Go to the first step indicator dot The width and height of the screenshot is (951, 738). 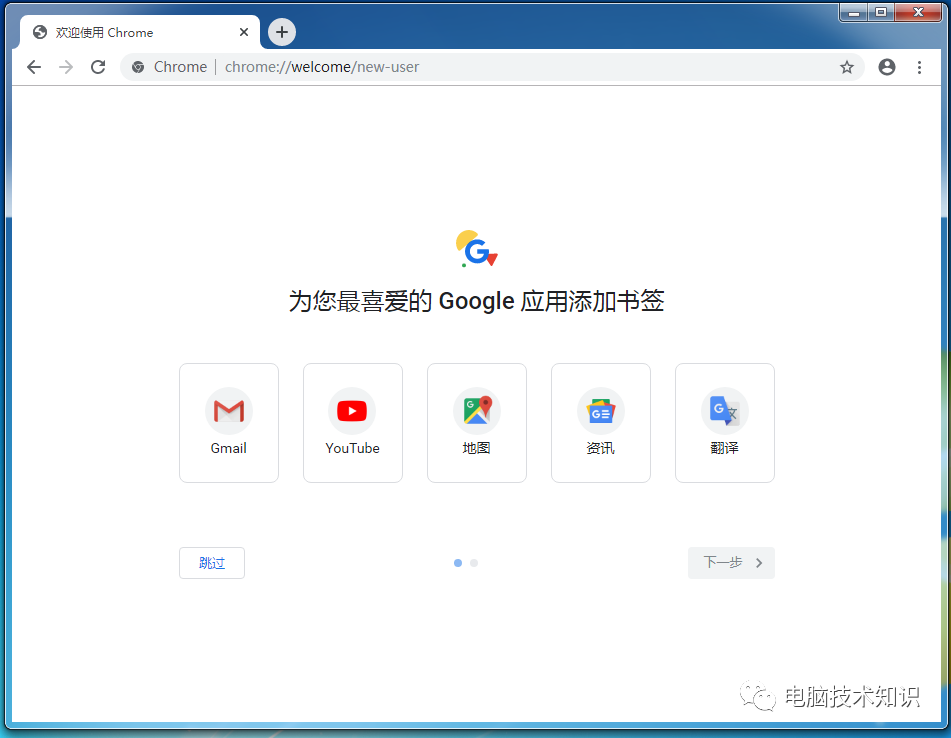tap(458, 563)
